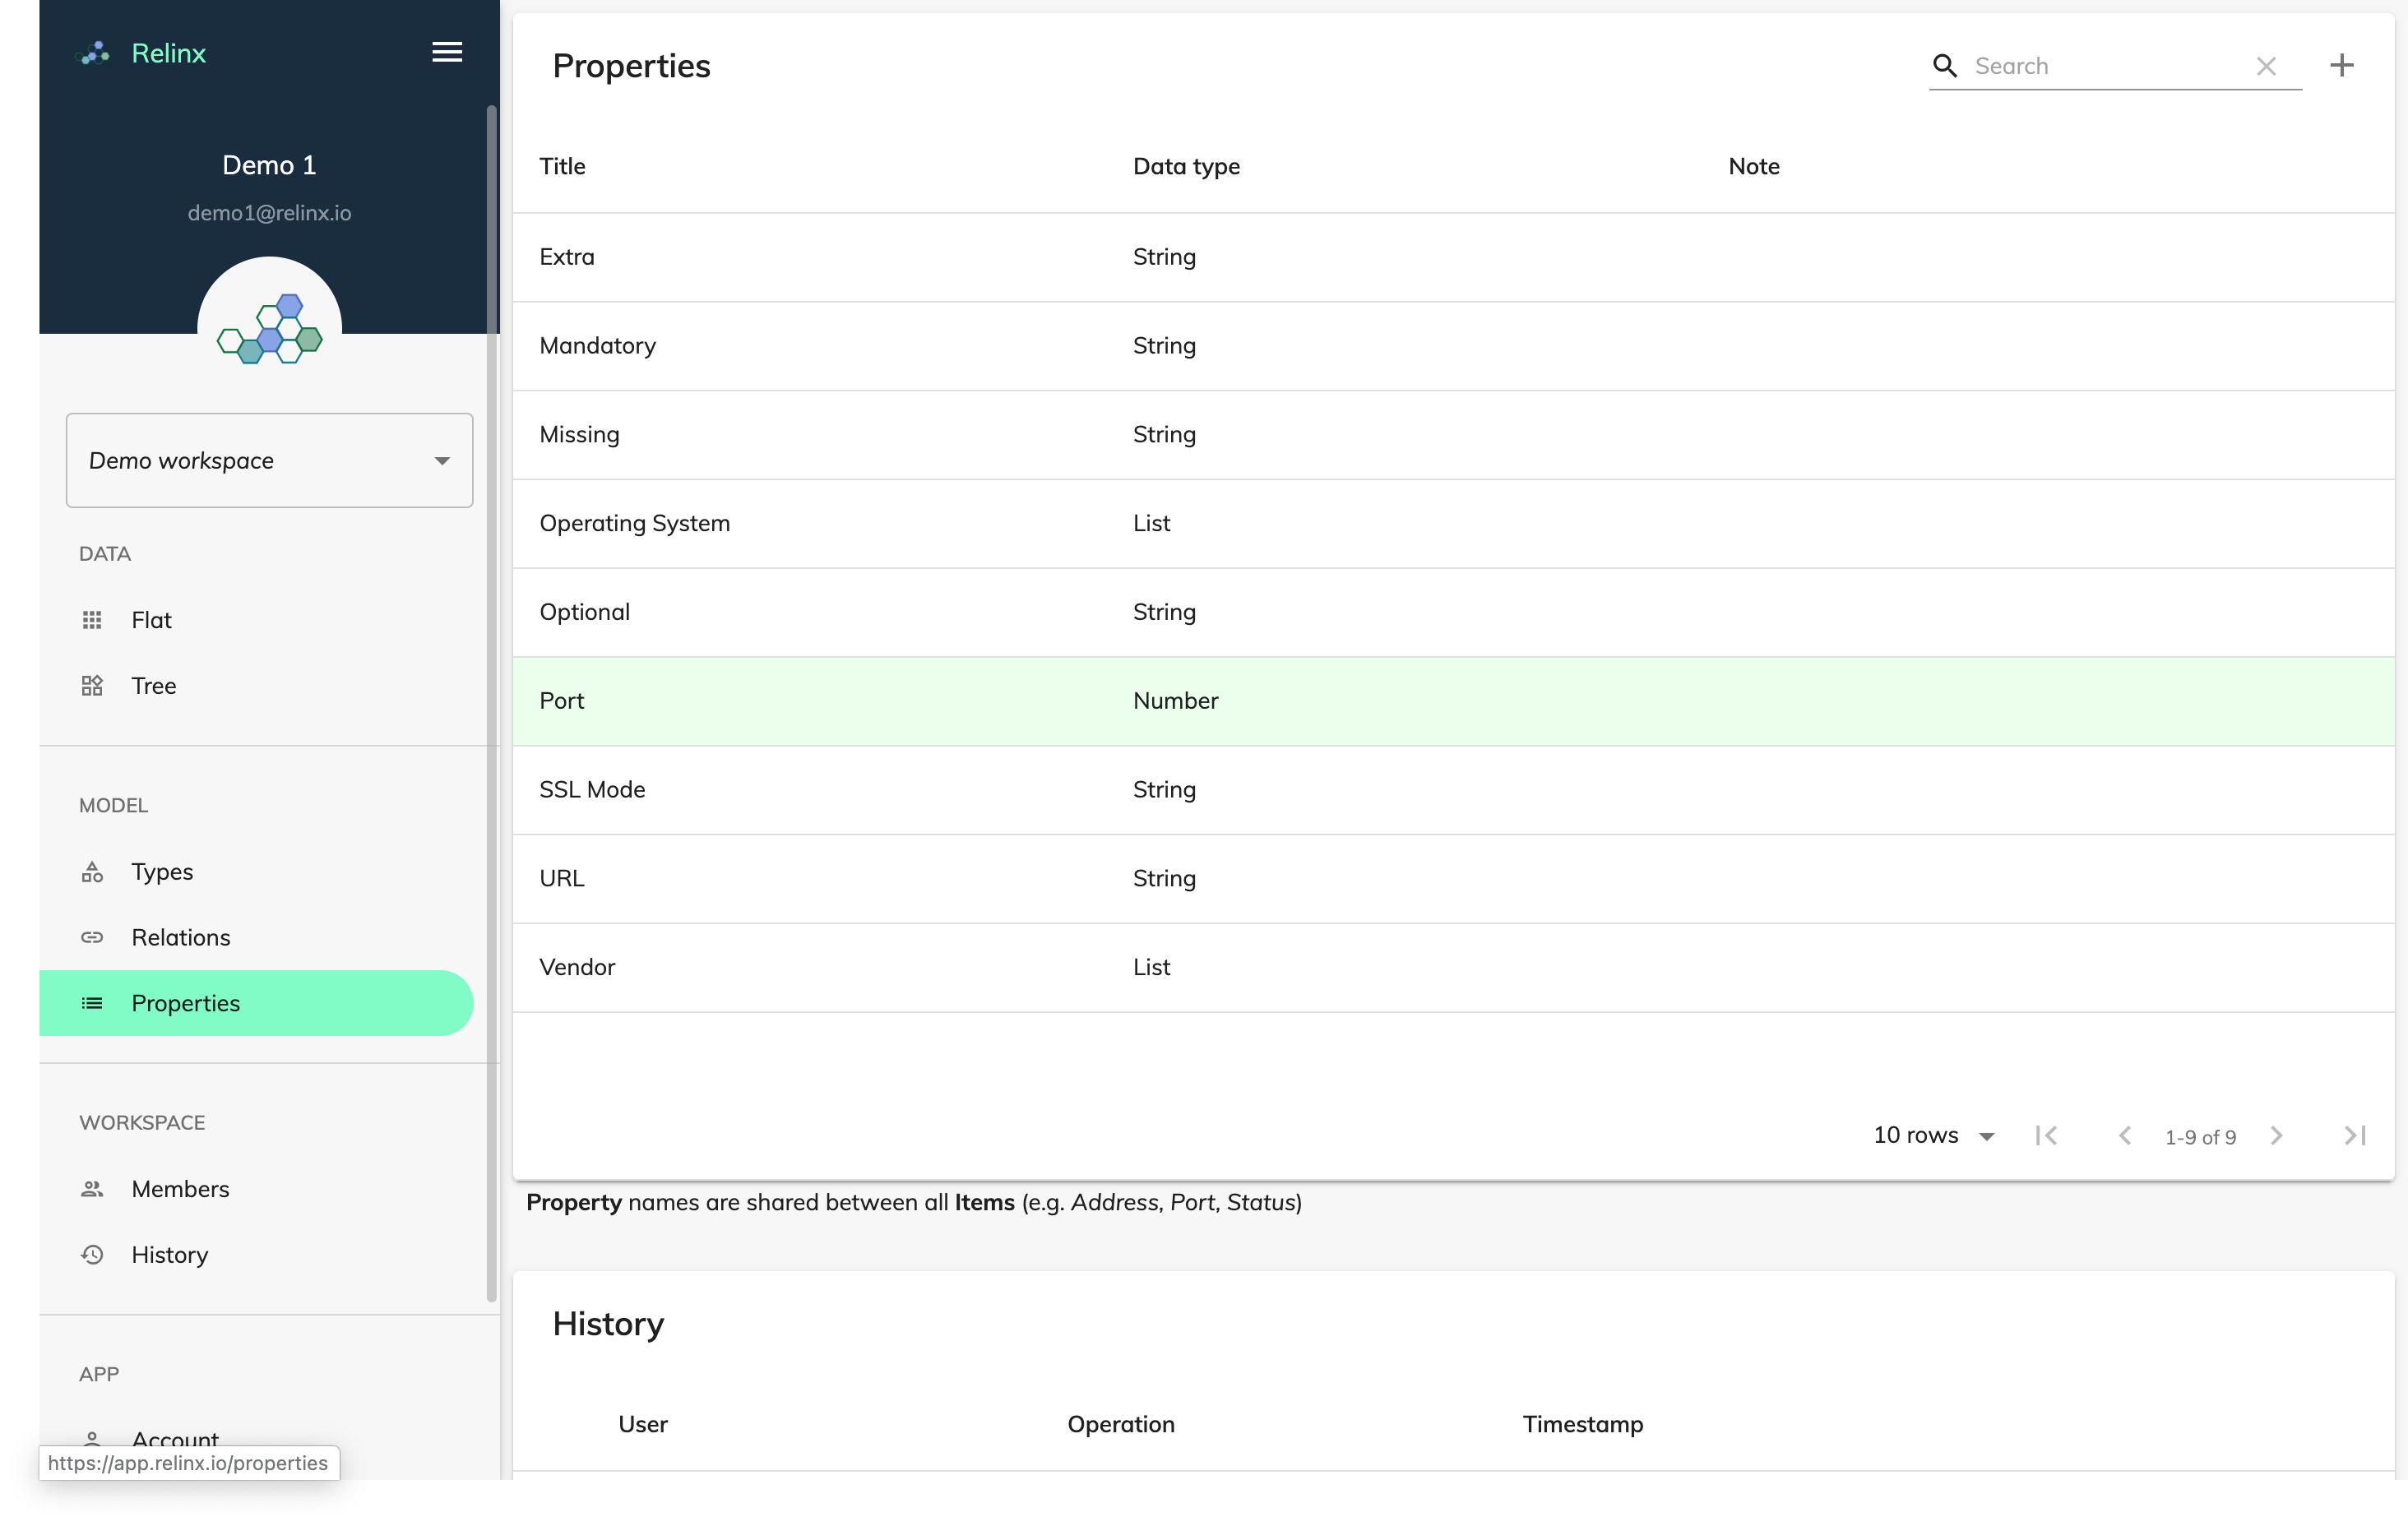
Task: Click the User column in History
Action: [x=642, y=1424]
